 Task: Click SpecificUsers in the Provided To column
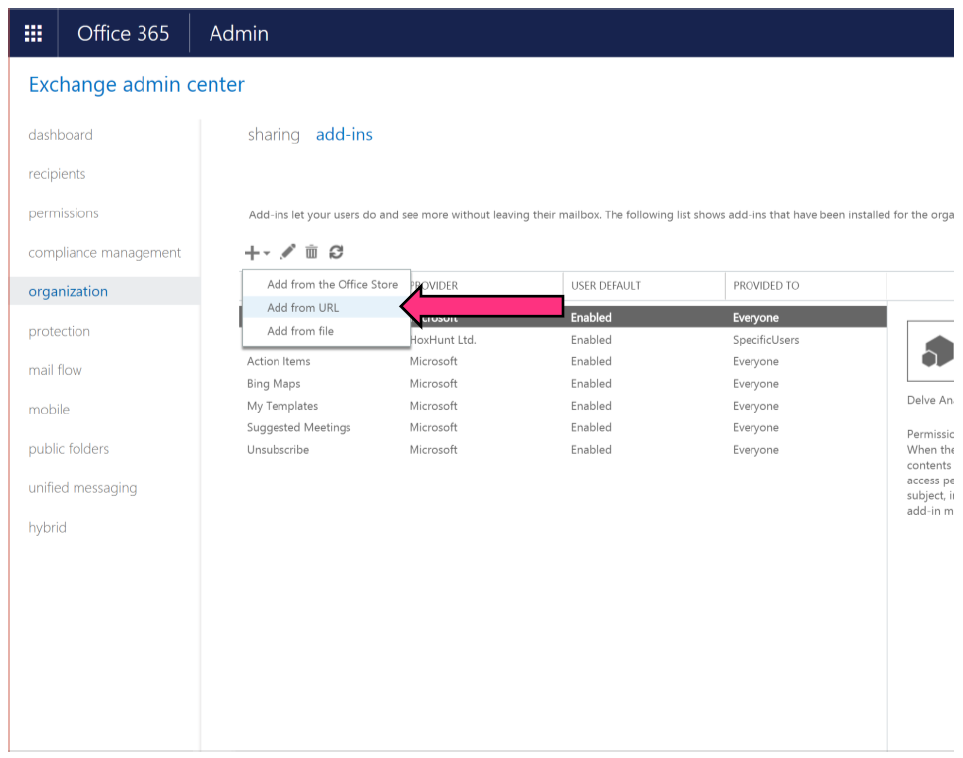click(x=766, y=340)
